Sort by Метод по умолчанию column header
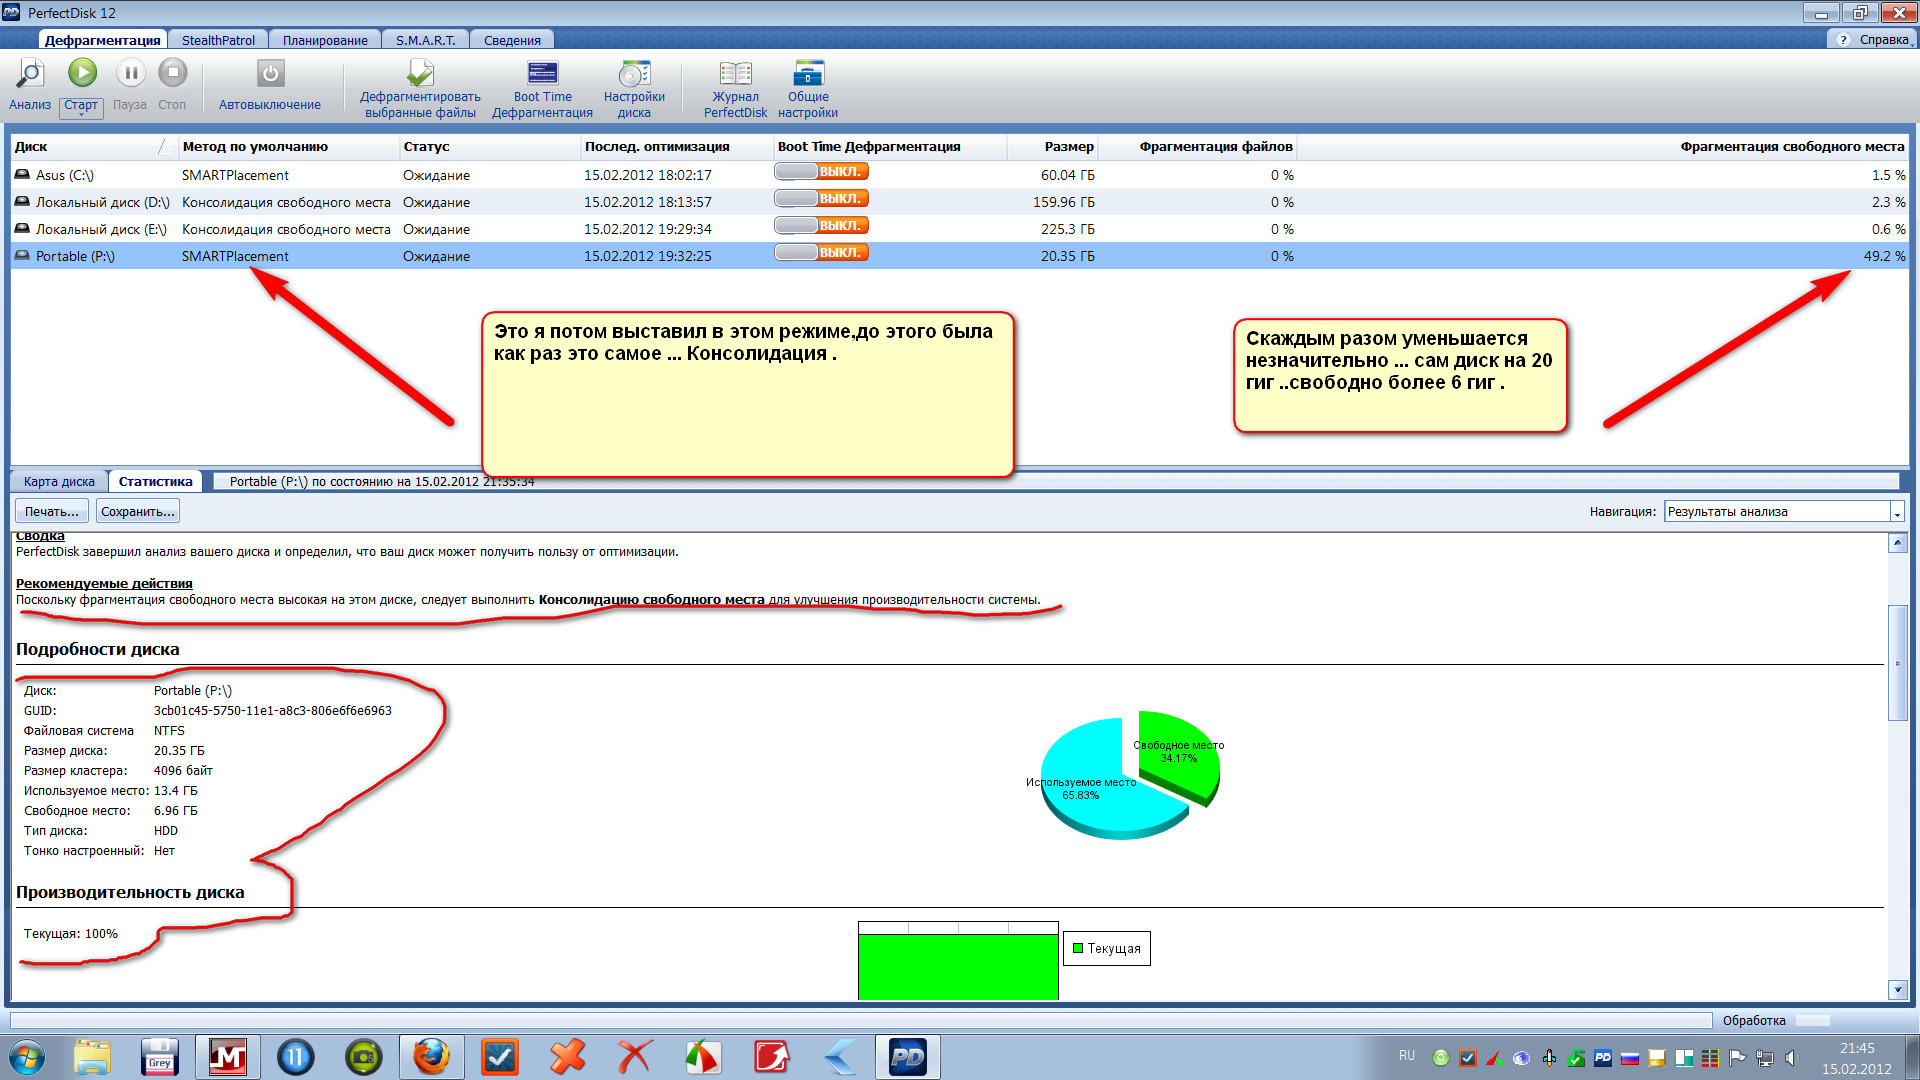The width and height of the screenshot is (1920, 1080). coord(288,147)
